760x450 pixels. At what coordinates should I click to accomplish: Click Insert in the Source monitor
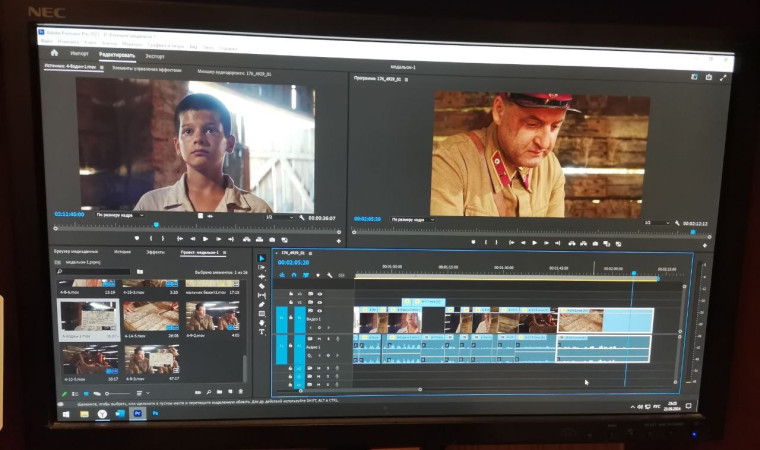(x=247, y=239)
